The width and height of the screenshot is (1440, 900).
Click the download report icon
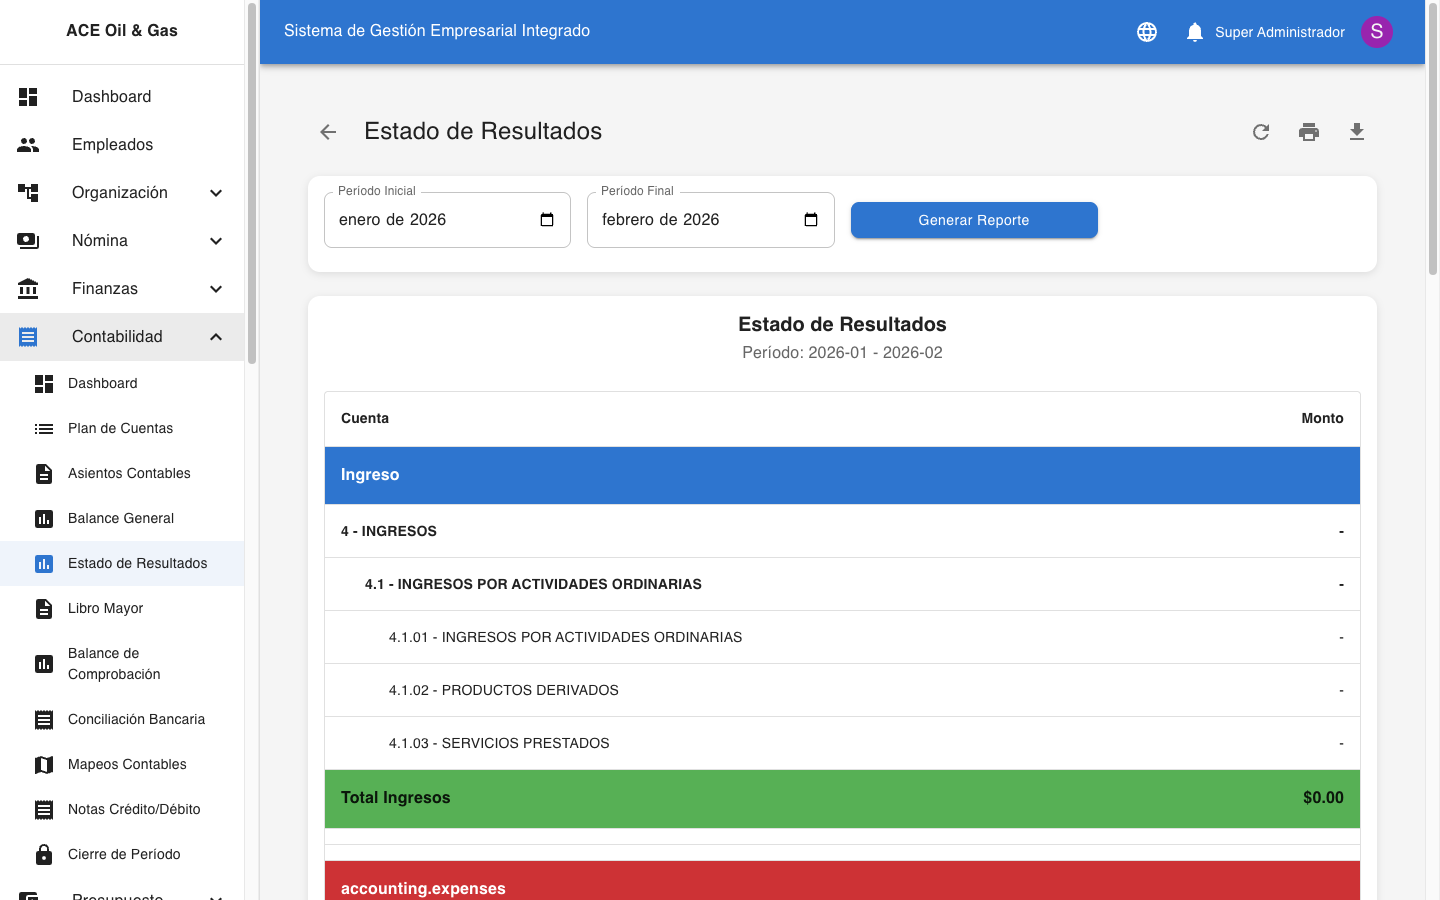[x=1357, y=131]
